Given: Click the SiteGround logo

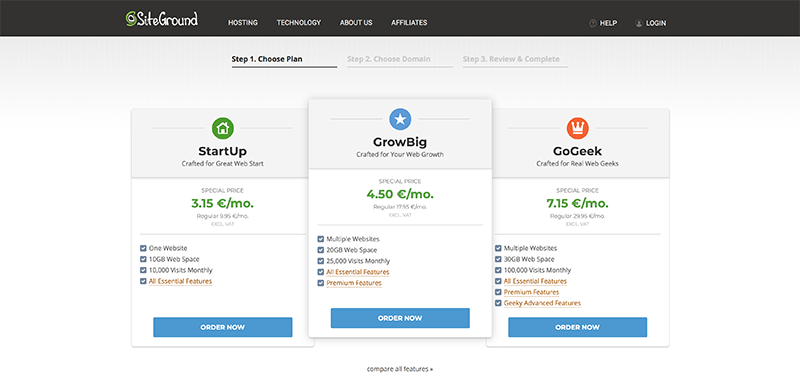Looking at the screenshot, I should tap(162, 19).
